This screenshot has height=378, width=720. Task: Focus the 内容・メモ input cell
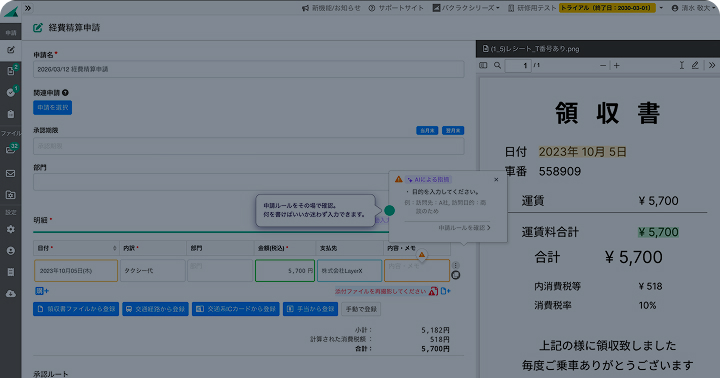(x=416, y=271)
